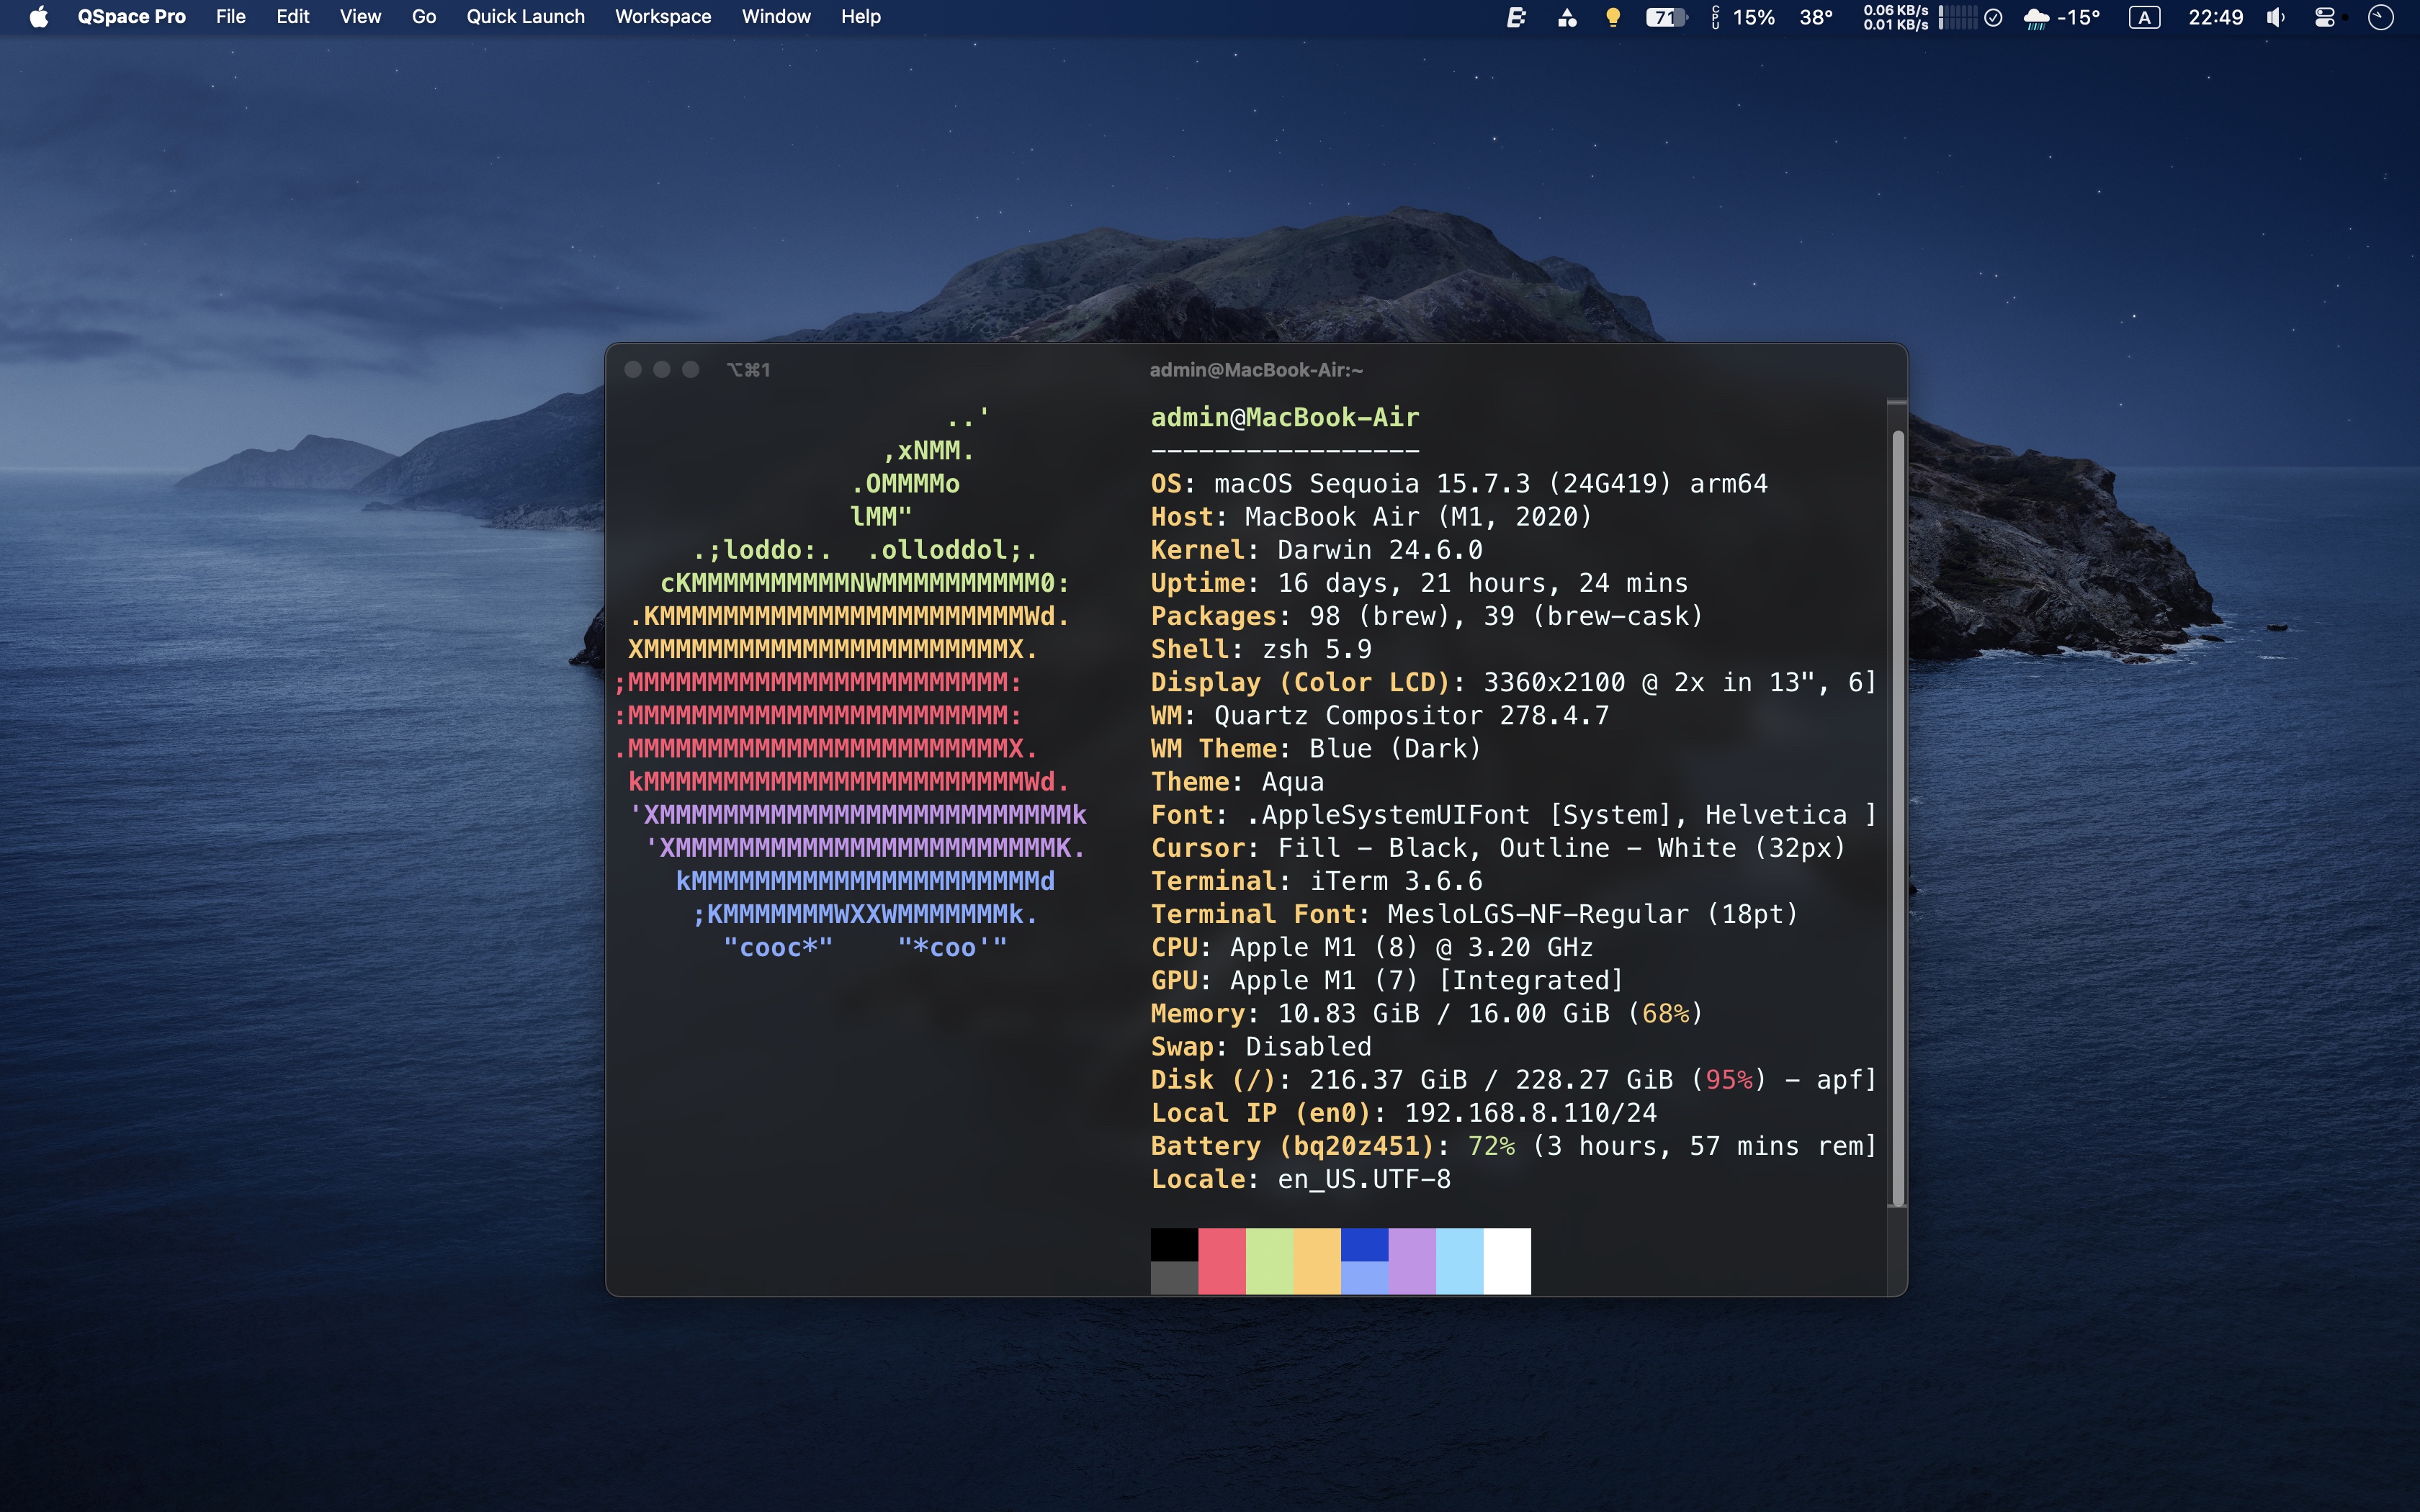The width and height of the screenshot is (2420, 1512).
Task: Open Control Center toggles icon
Action: pyautogui.click(x=2325, y=17)
